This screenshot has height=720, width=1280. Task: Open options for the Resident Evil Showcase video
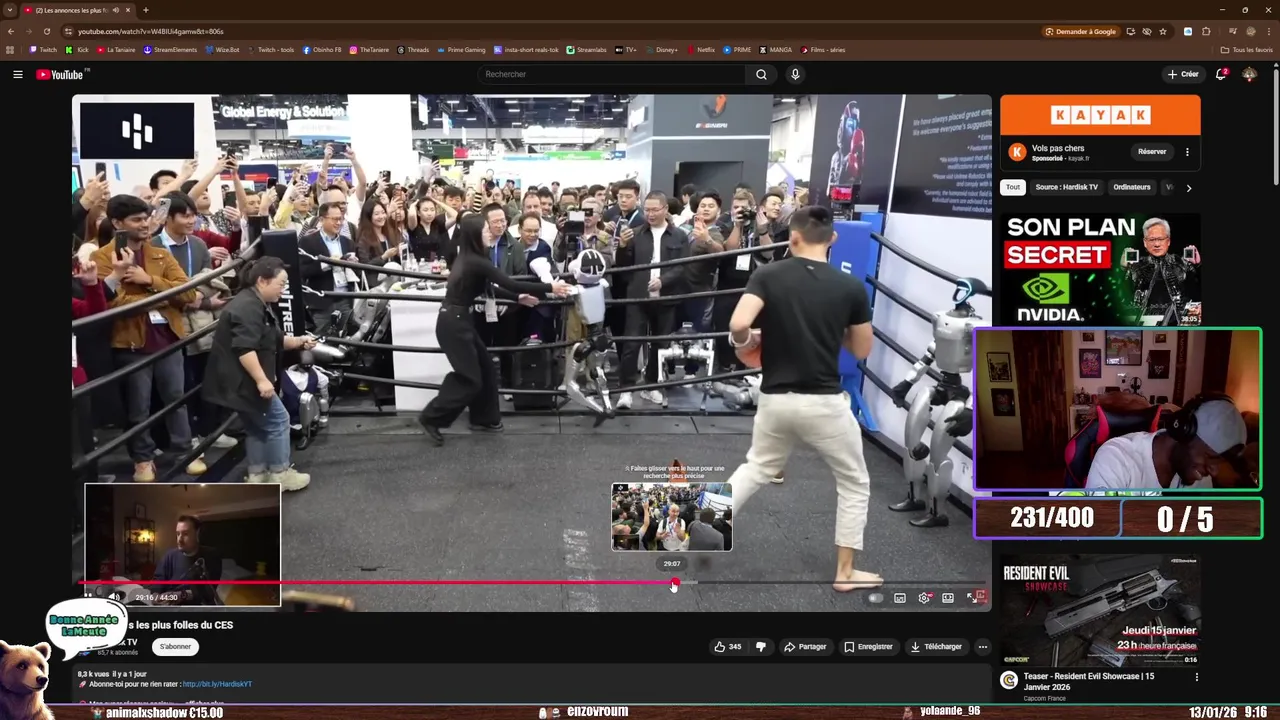[x=1196, y=677]
